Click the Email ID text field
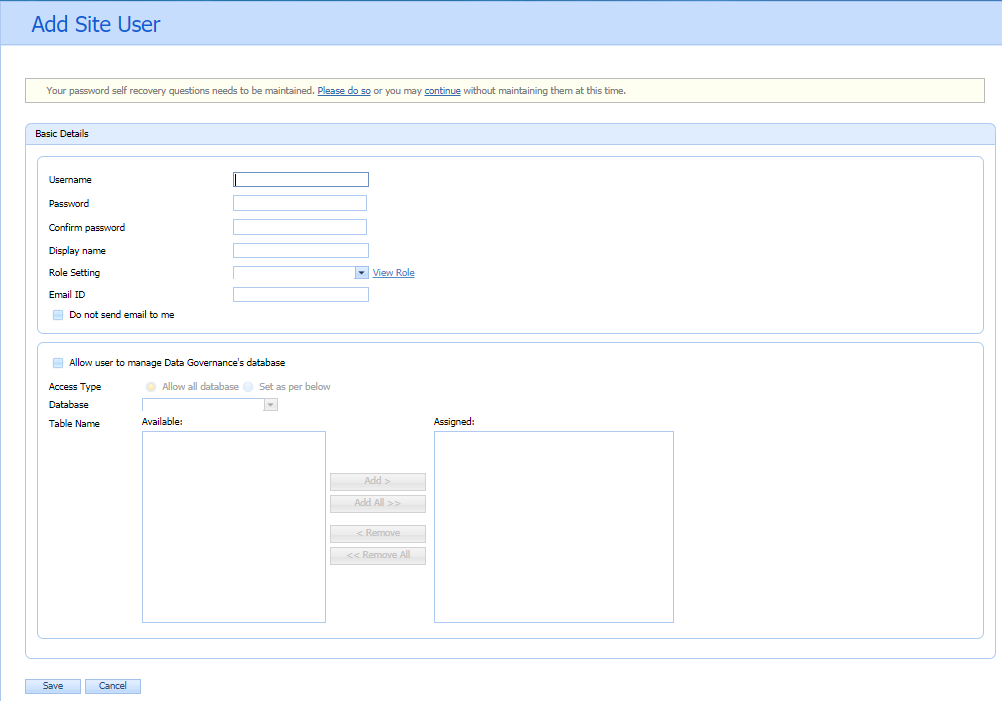Image resolution: width=1002 pixels, height=701 pixels. click(301, 295)
